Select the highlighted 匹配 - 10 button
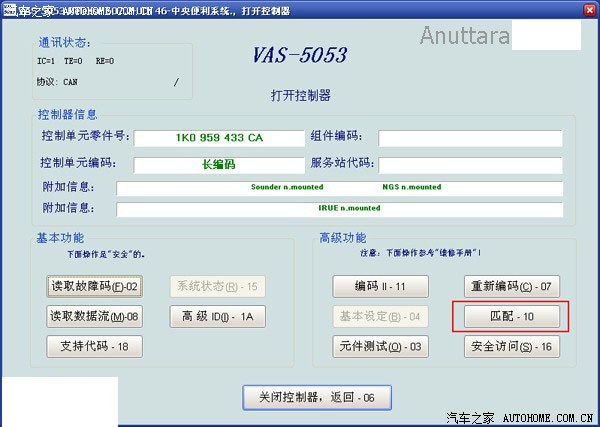Image resolution: width=600 pixels, height=427 pixels. click(512, 316)
